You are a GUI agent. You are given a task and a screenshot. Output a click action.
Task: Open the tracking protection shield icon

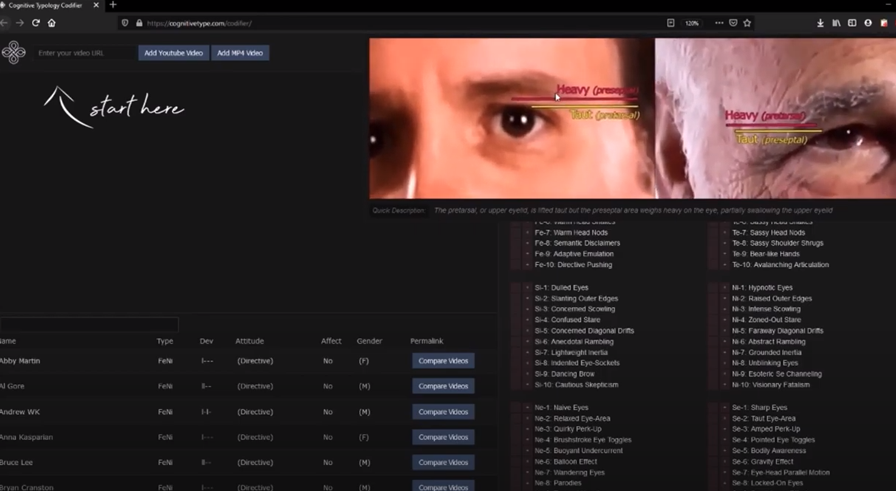click(125, 23)
